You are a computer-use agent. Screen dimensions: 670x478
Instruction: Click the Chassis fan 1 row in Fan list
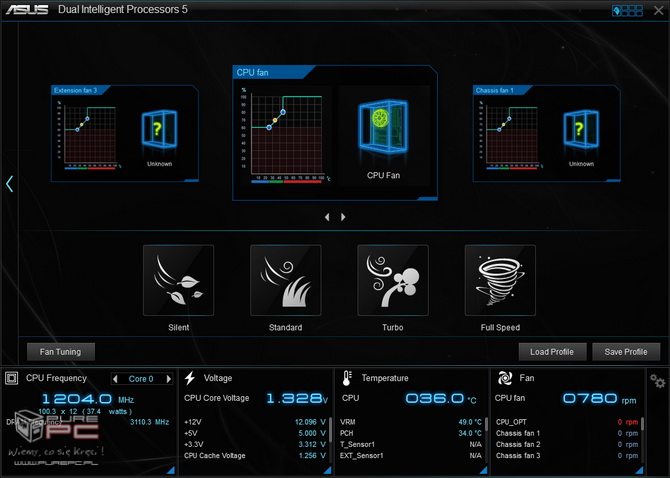pyautogui.click(x=567, y=433)
